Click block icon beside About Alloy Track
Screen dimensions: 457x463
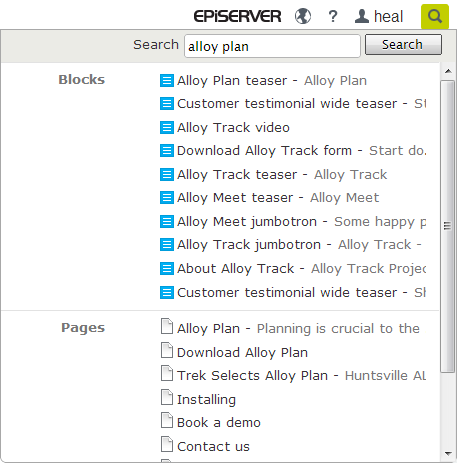click(x=167, y=268)
